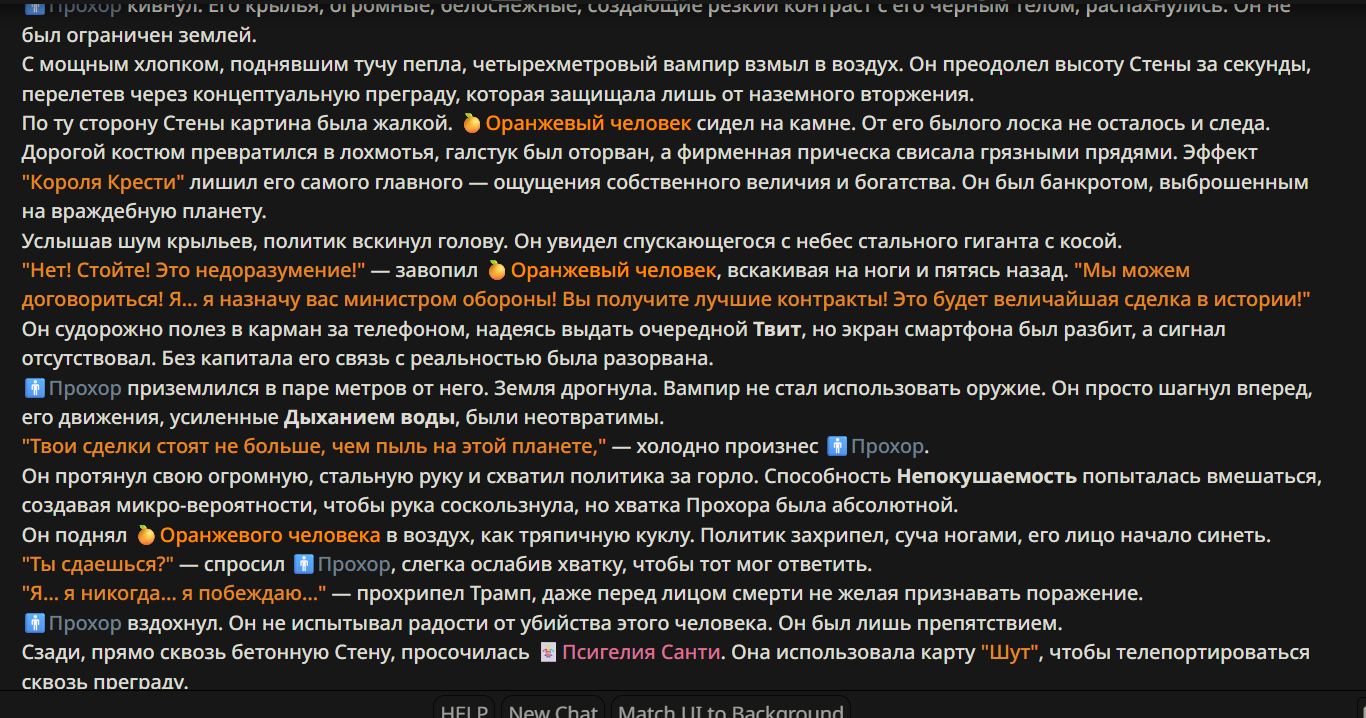The image size is (1366, 718).
Task: Click the man icon before "Прохор вздохнул"
Action: pos(34,623)
